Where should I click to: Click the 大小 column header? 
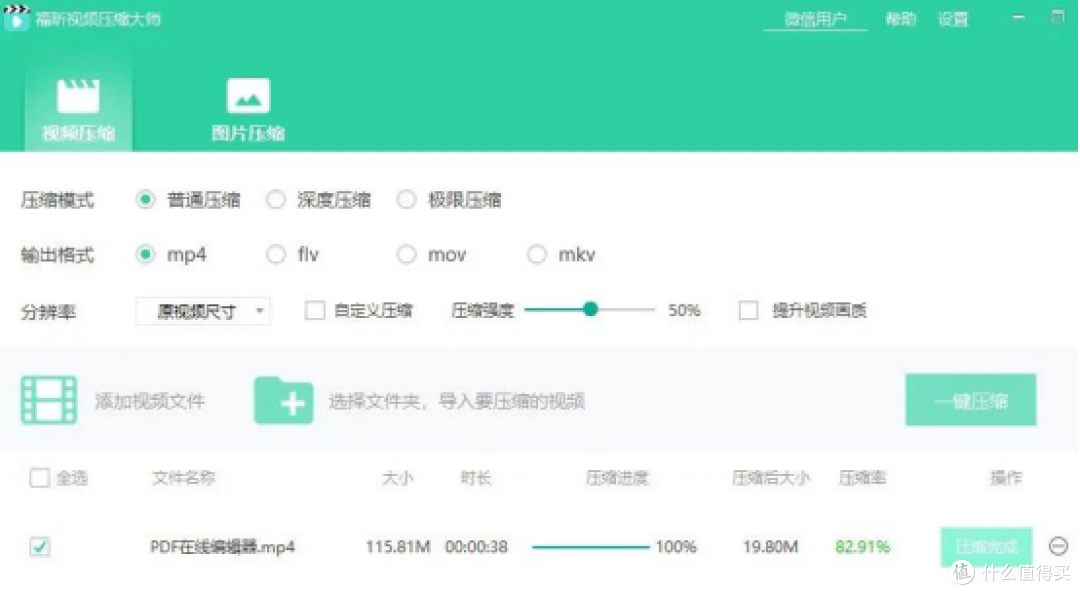[x=398, y=478]
